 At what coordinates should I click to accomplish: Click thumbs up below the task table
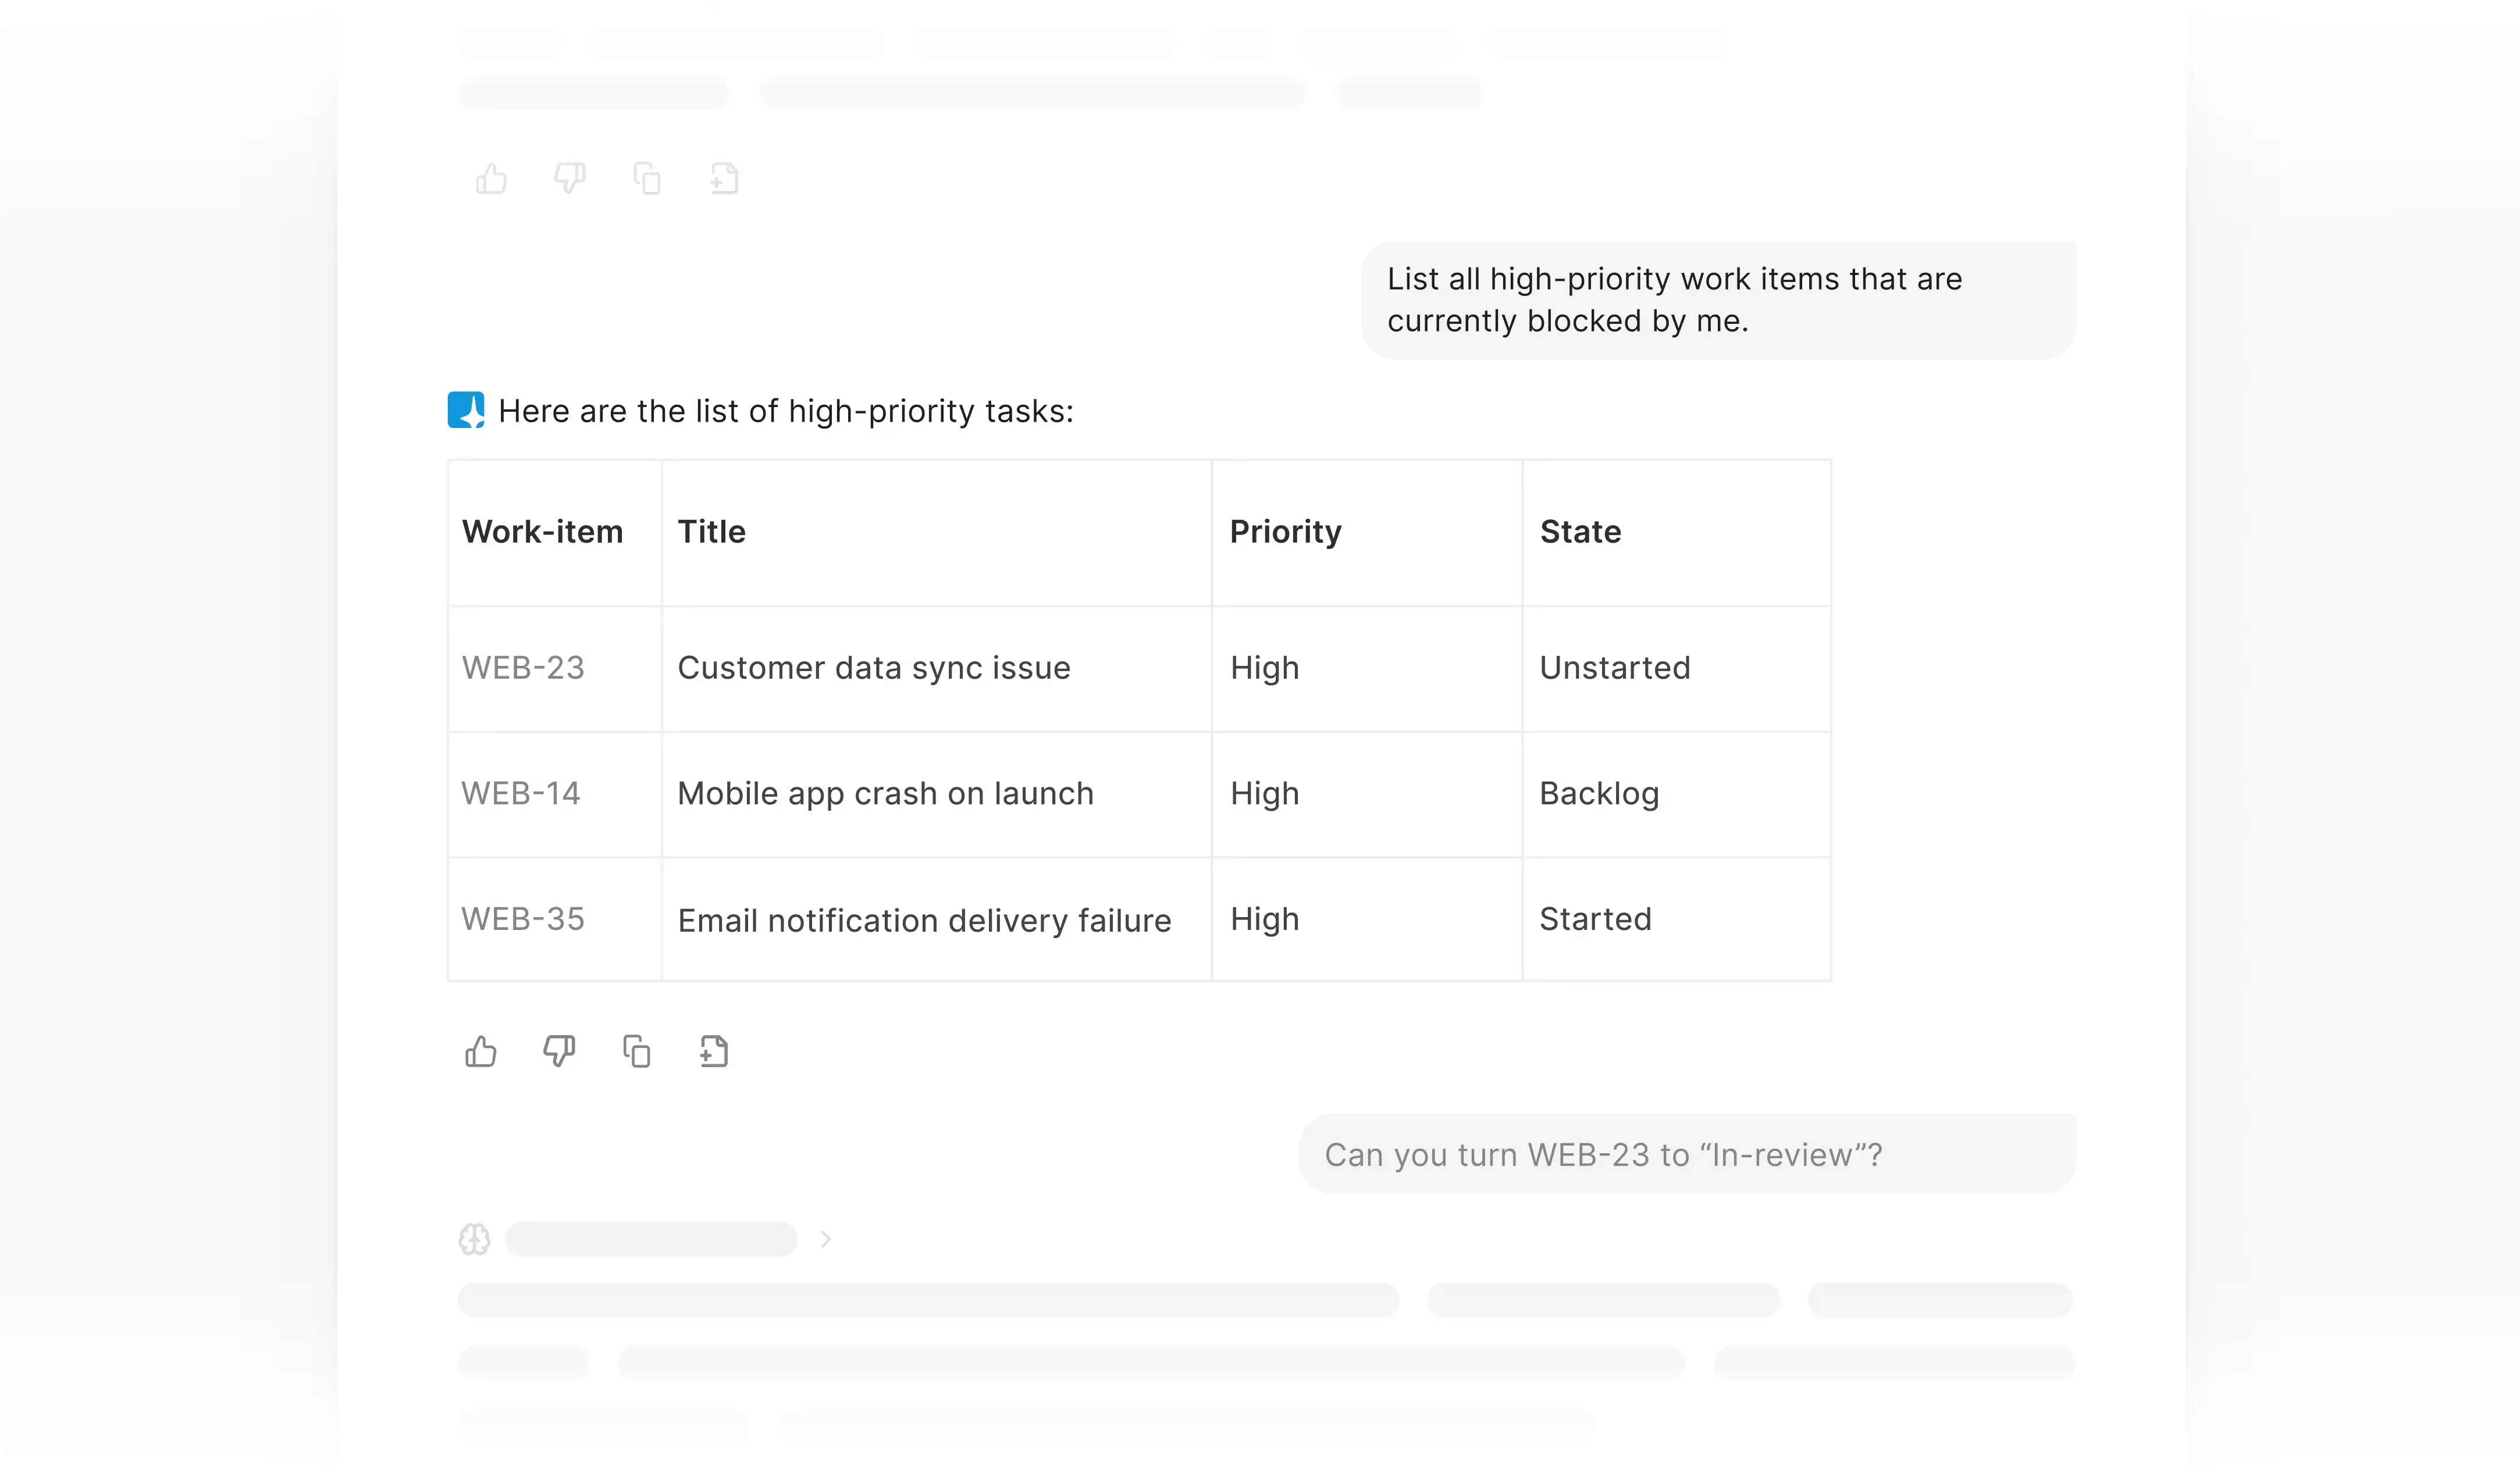(x=481, y=1051)
